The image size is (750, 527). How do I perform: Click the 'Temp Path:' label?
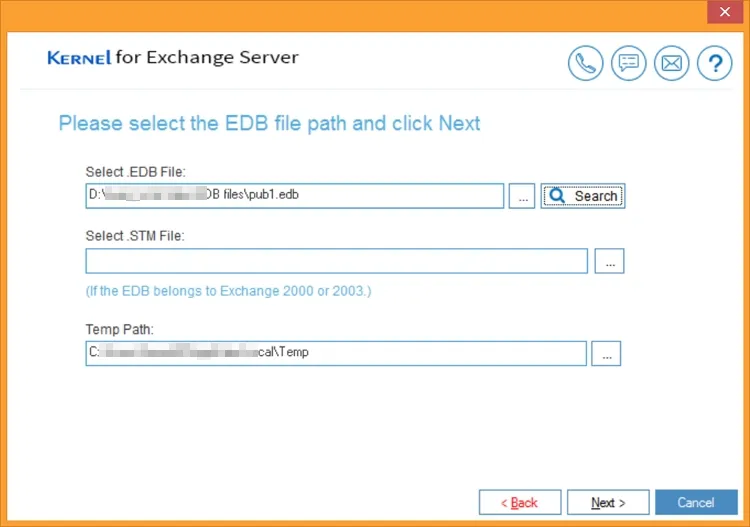(120, 329)
